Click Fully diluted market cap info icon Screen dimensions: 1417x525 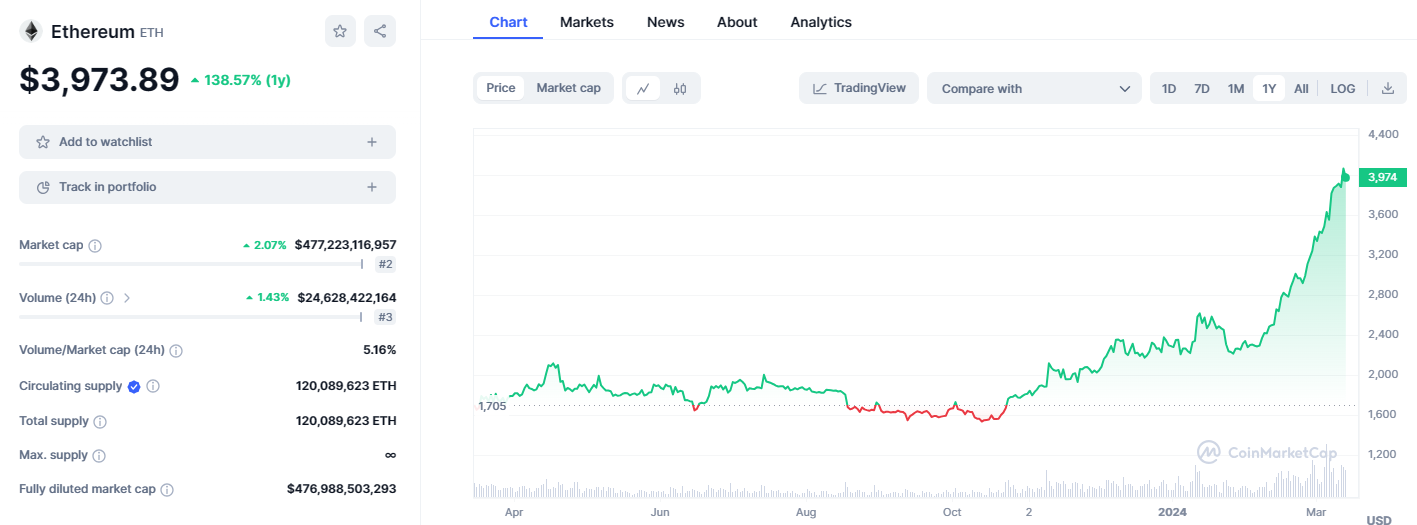coord(167,490)
